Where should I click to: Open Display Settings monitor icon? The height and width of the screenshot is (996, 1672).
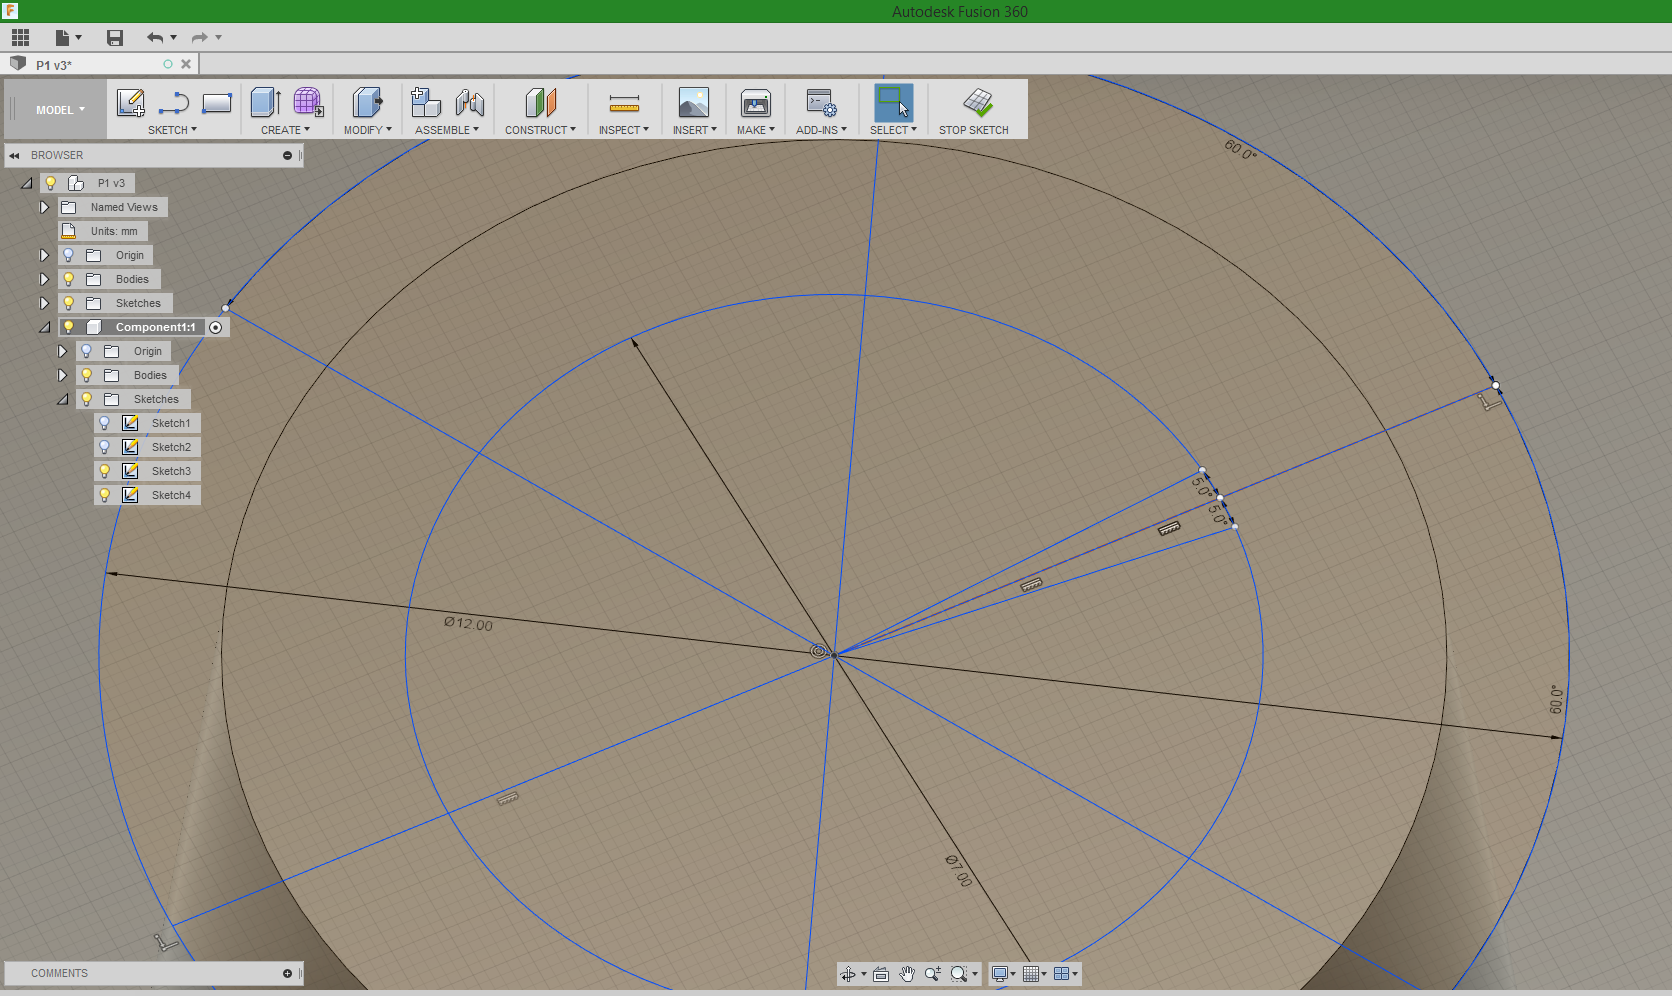coord(999,974)
